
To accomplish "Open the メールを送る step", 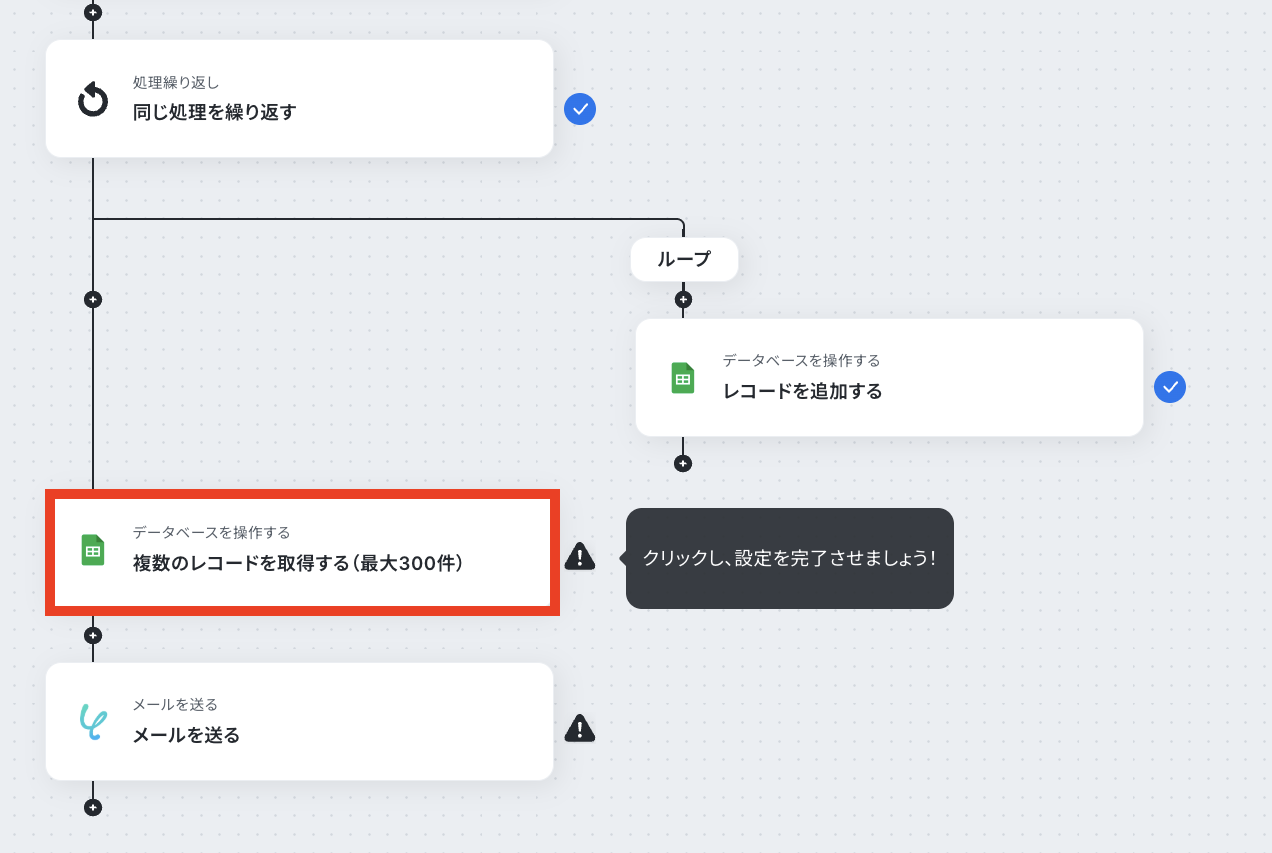I will [300, 721].
